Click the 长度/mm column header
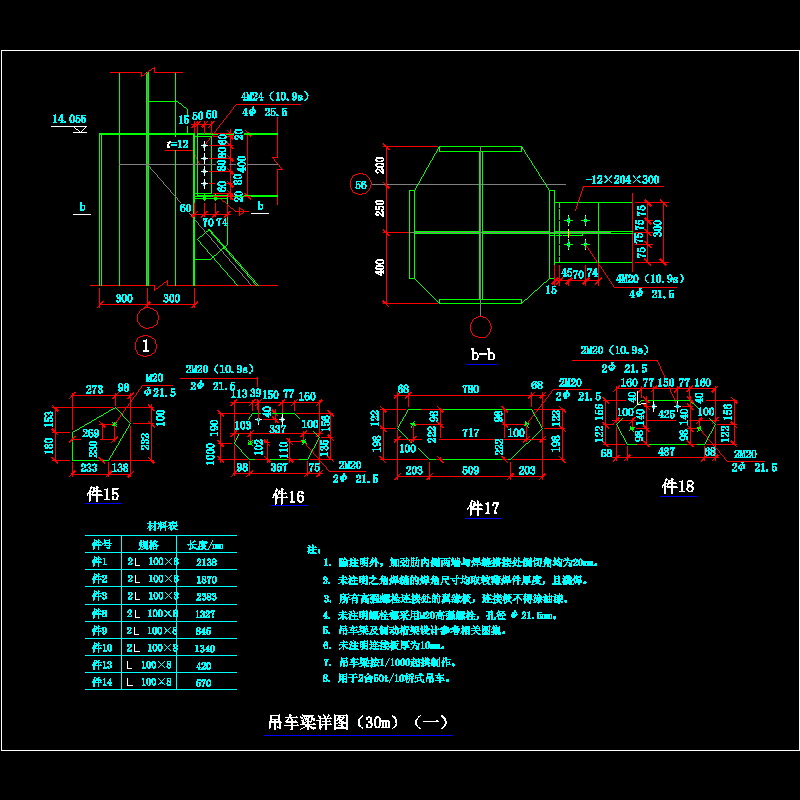This screenshot has width=800, height=800. pyautogui.click(x=205, y=545)
